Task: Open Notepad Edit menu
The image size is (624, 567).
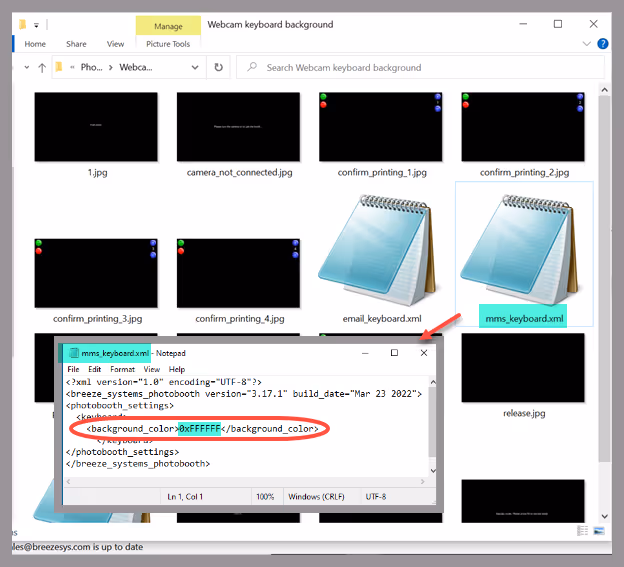Action: click(94, 369)
